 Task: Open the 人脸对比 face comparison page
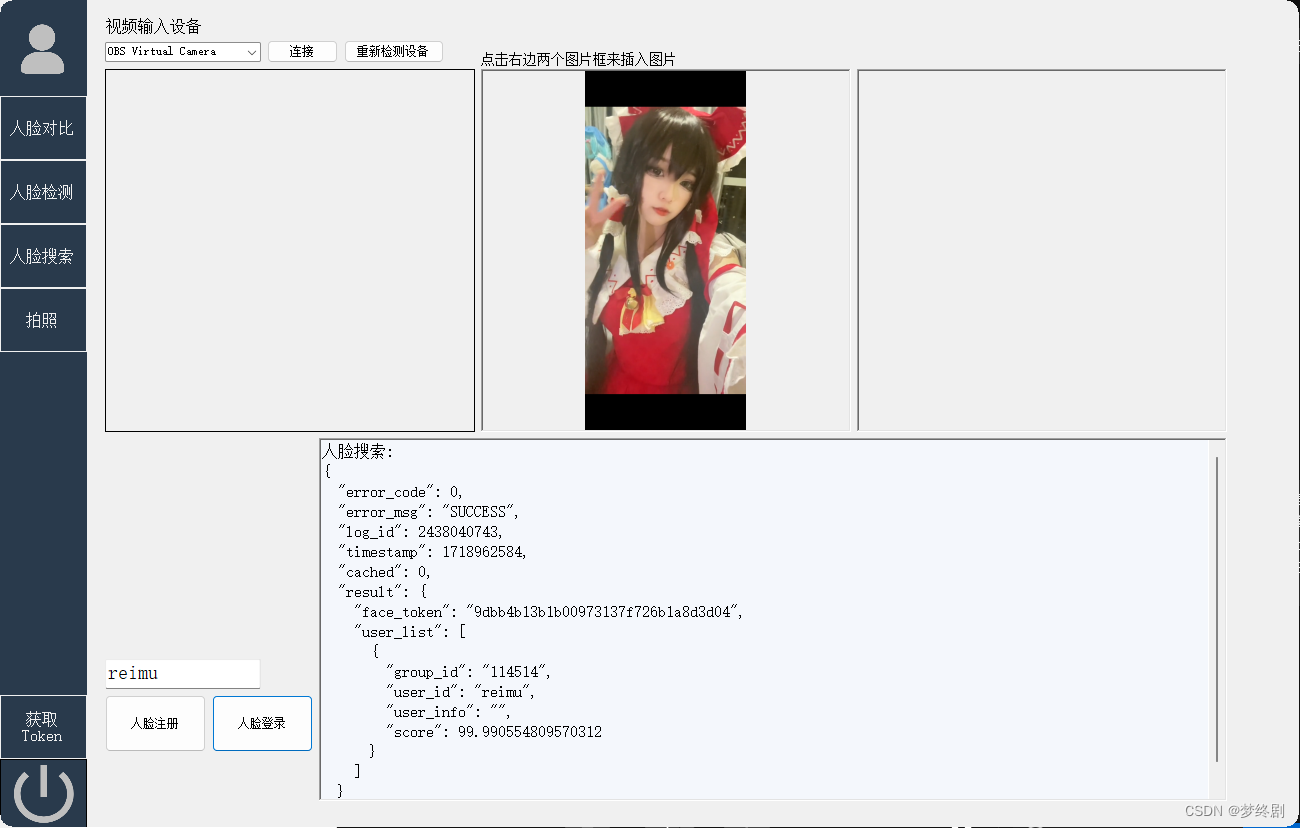pos(43,128)
